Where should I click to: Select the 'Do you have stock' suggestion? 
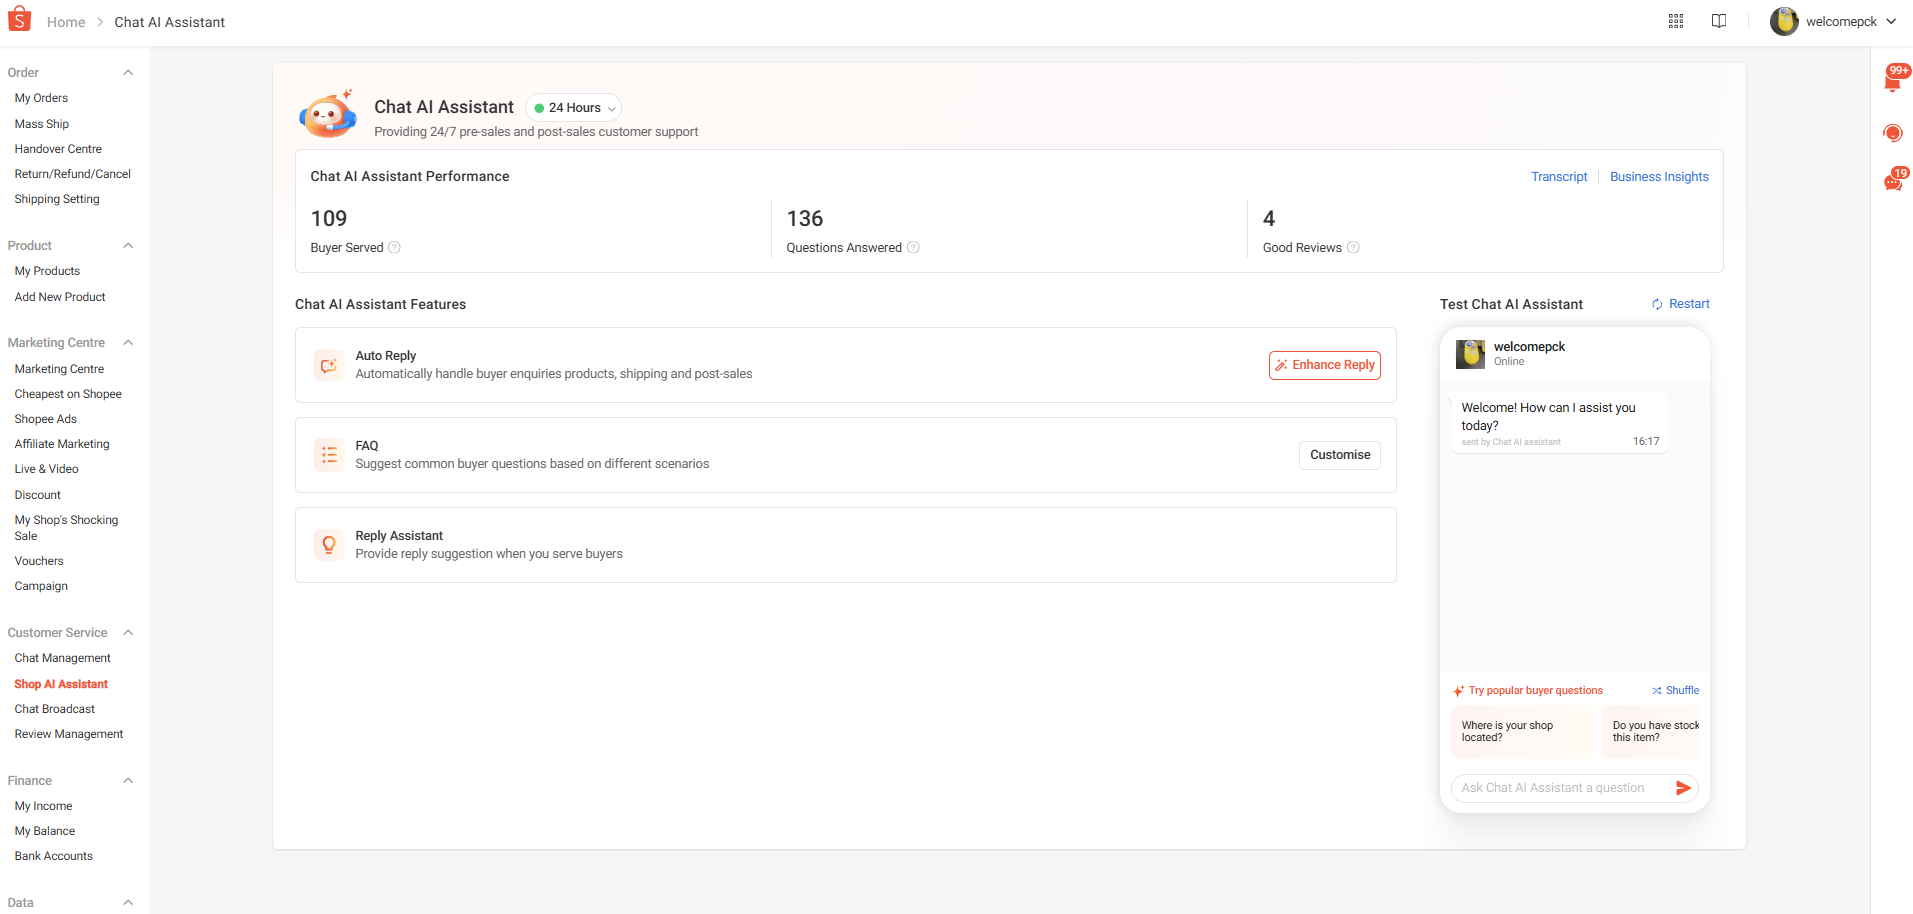click(1651, 732)
